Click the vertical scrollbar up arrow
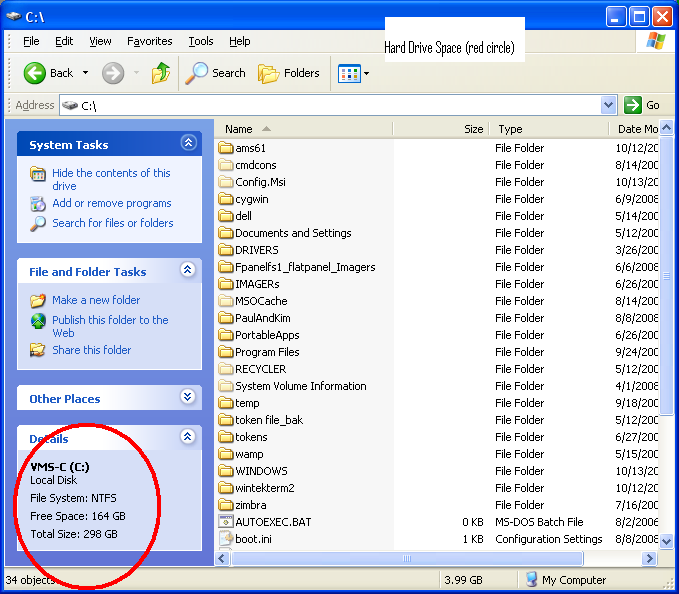The height and width of the screenshot is (594, 679). coord(666,128)
